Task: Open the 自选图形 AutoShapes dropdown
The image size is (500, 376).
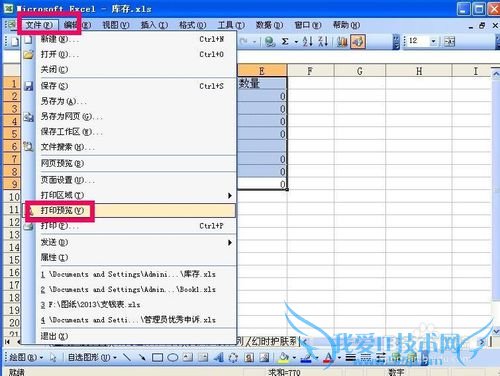Action: click(x=92, y=358)
